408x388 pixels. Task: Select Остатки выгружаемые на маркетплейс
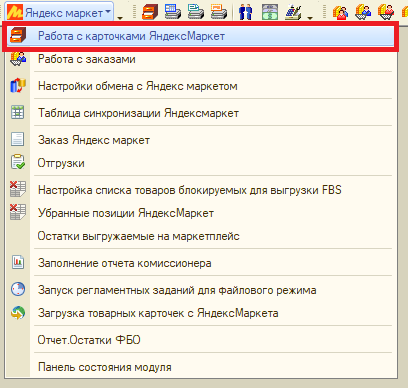coord(200,236)
